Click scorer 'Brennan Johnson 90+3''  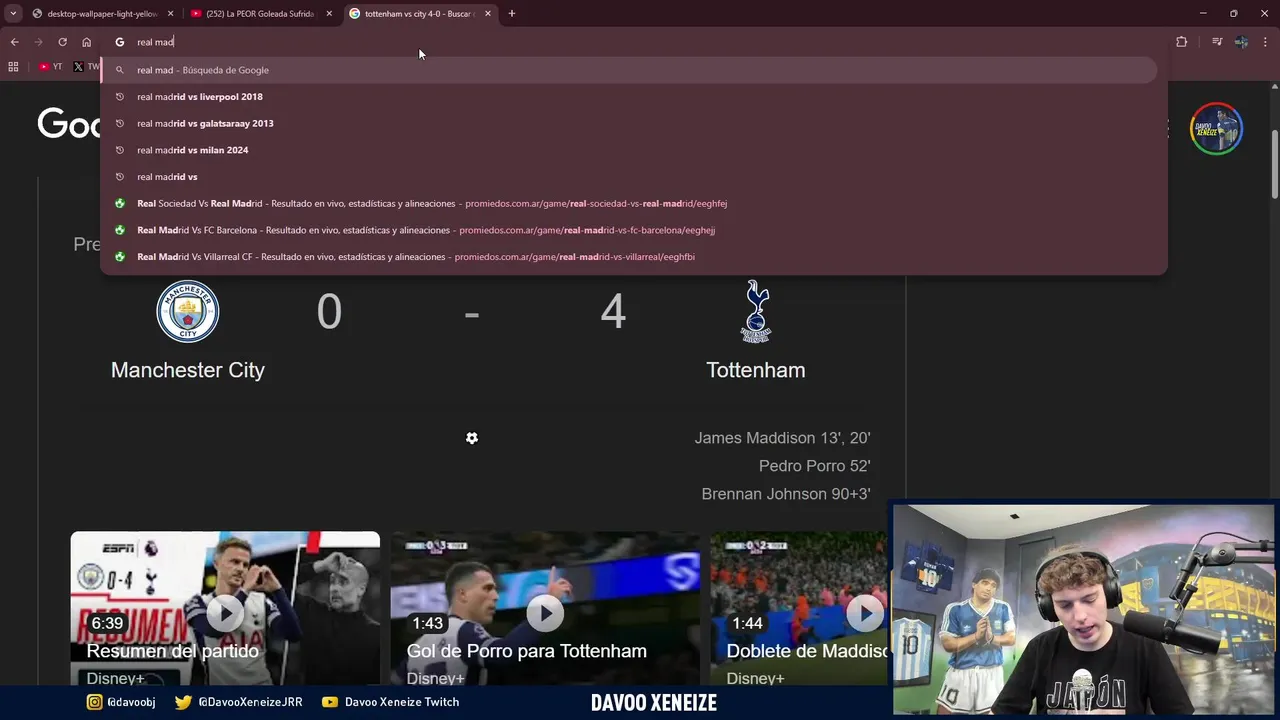[786, 494]
